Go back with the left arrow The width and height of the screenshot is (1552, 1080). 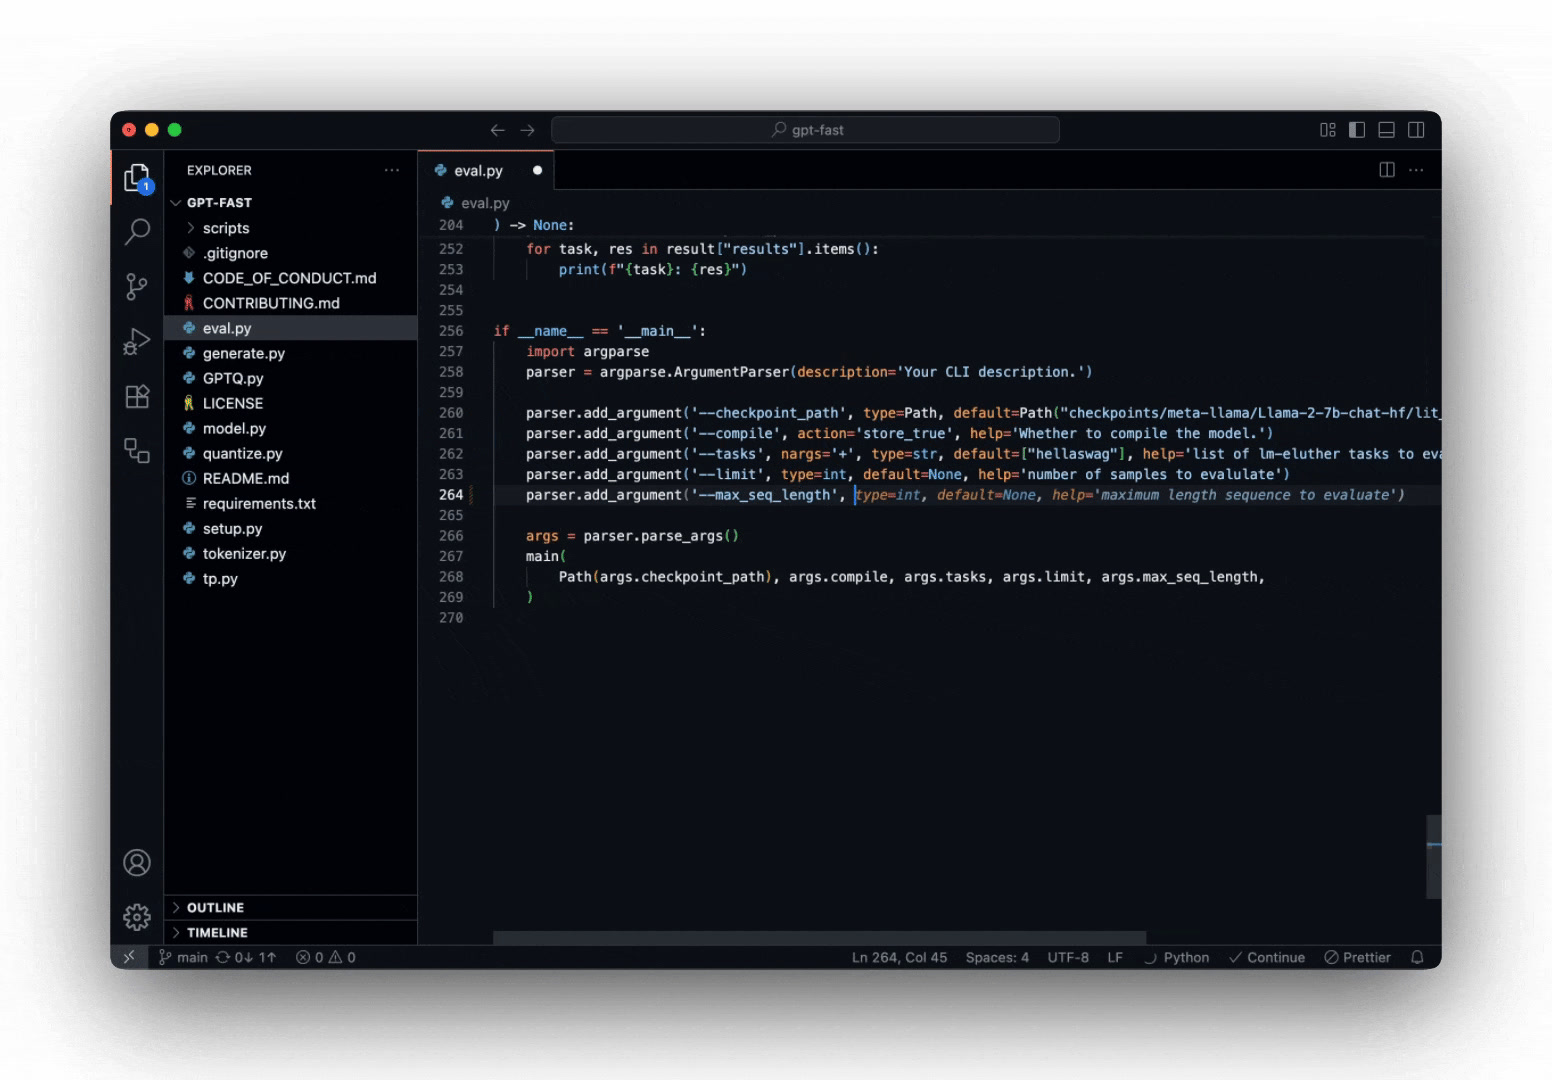(x=497, y=130)
